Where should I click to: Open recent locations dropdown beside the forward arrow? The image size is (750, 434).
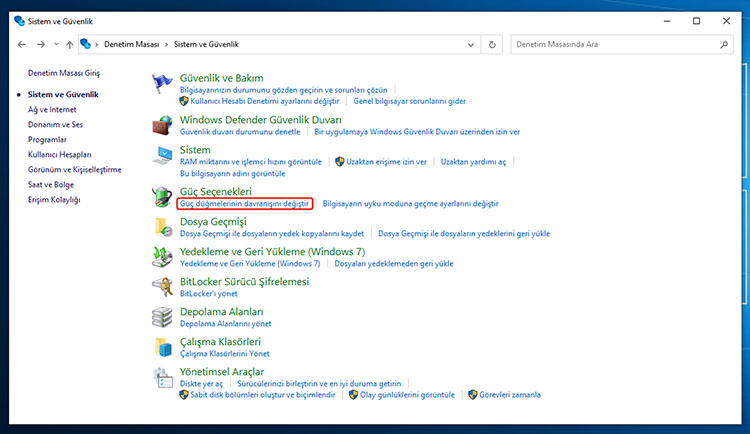pyautogui.click(x=55, y=45)
